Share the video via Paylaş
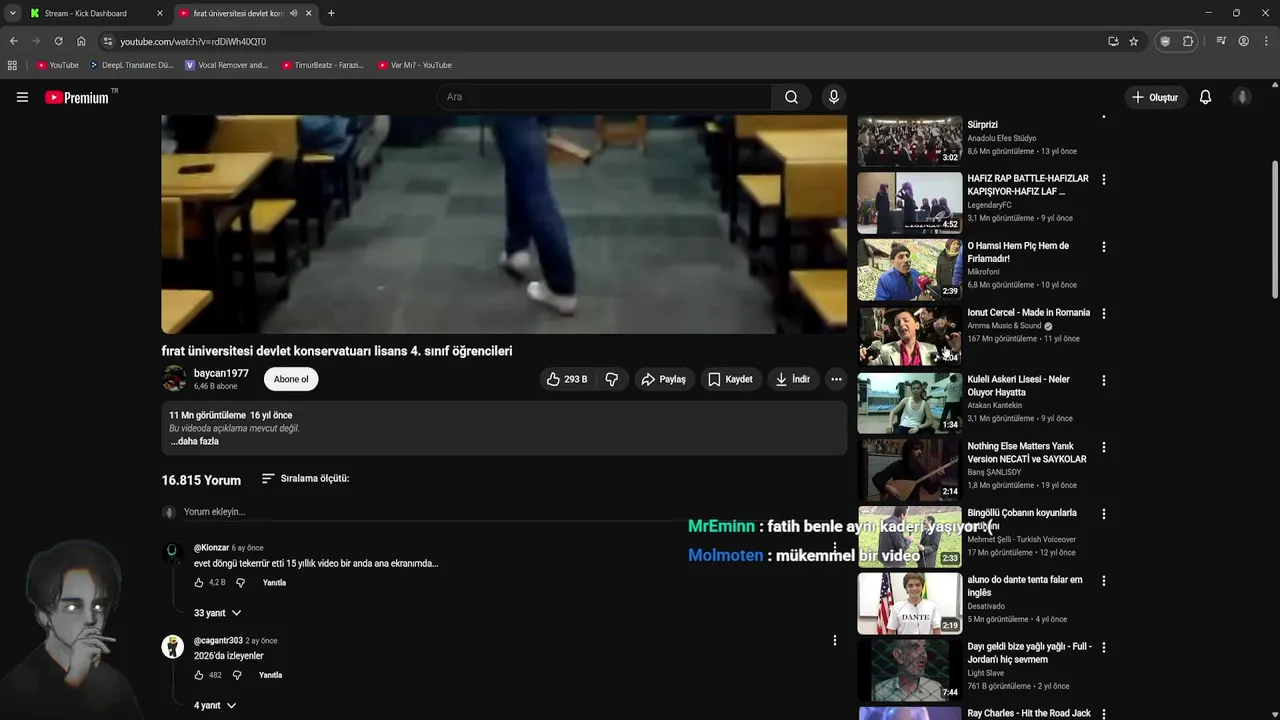 point(664,379)
